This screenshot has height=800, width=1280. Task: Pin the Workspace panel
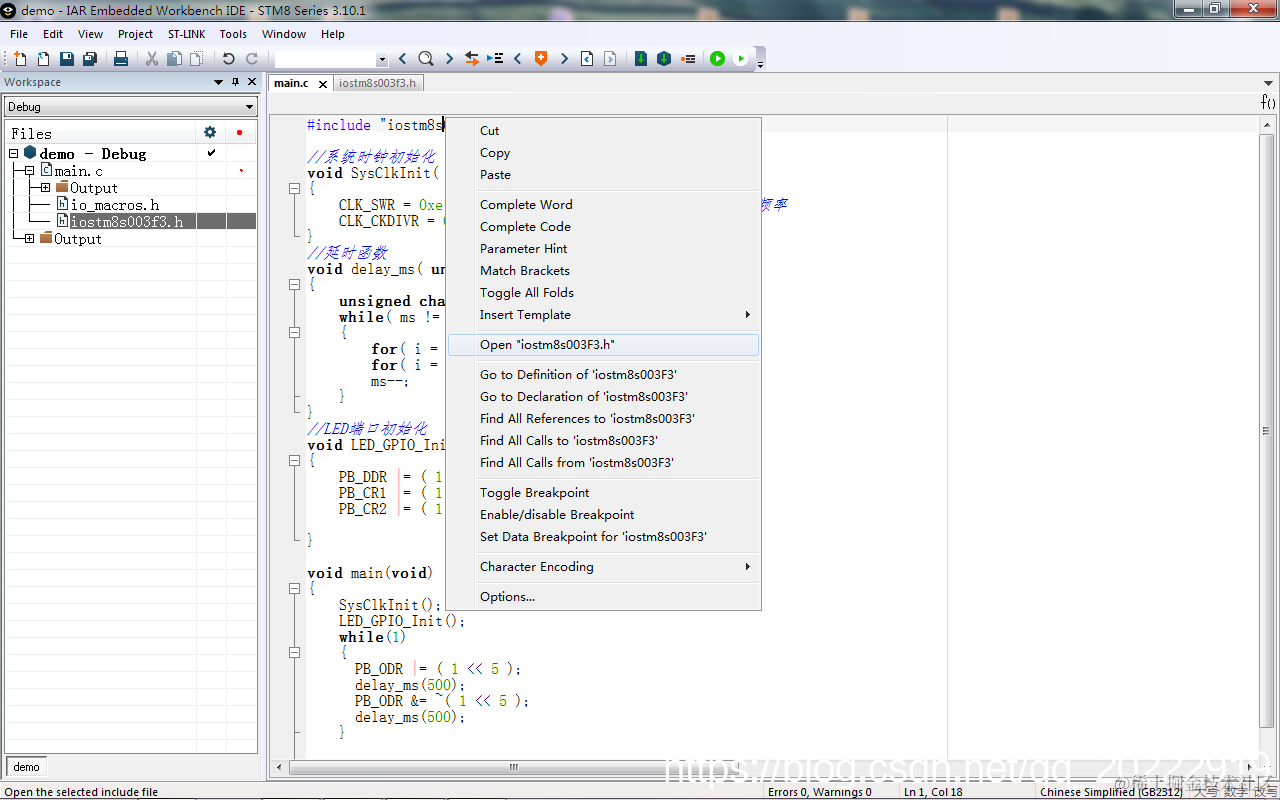tap(235, 82)
